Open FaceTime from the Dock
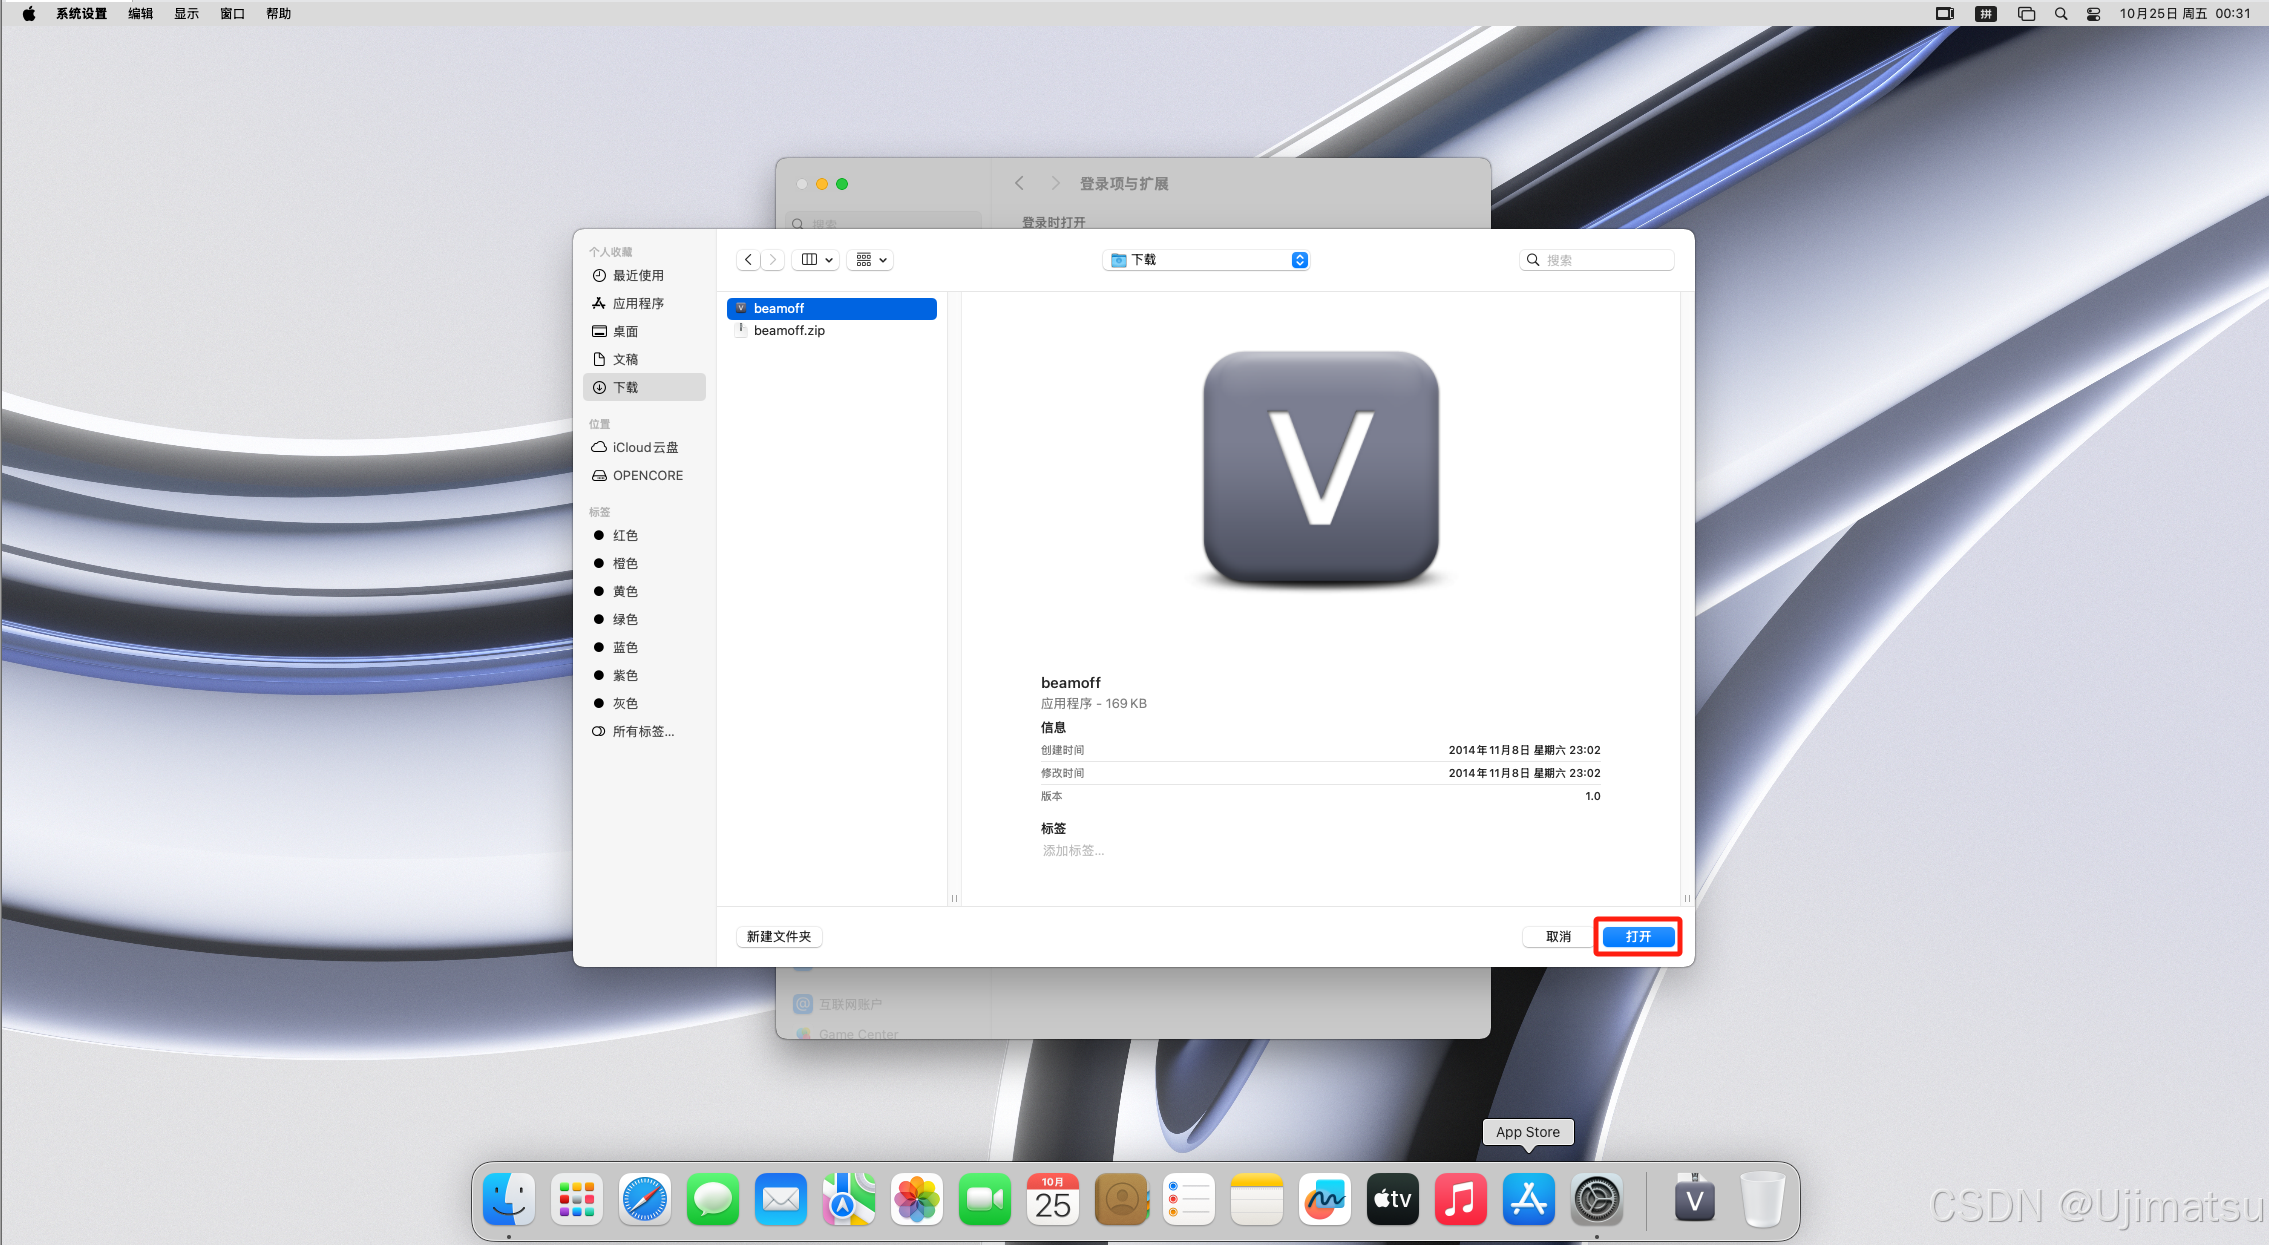Image resolution: width=2269 pixels, height=1245 pixels. (x=985, y=1199)
